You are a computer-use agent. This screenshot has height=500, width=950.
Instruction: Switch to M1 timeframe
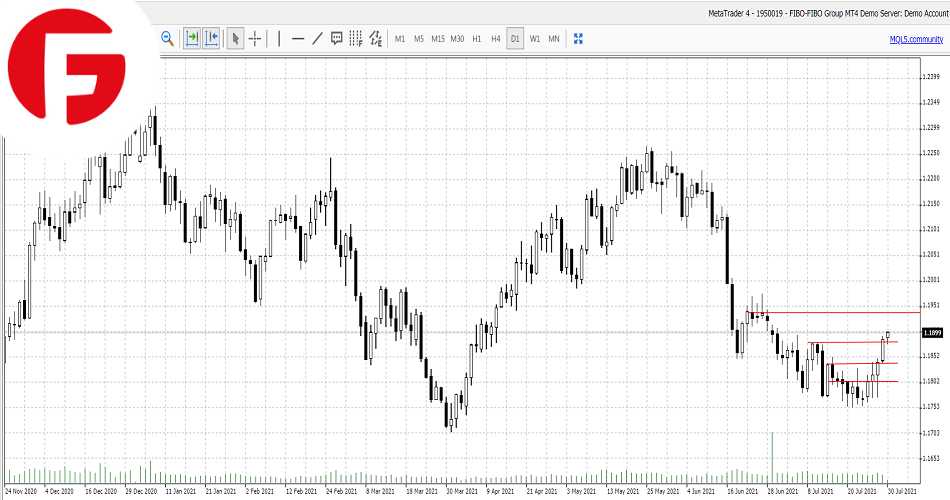tap(400, 39)
